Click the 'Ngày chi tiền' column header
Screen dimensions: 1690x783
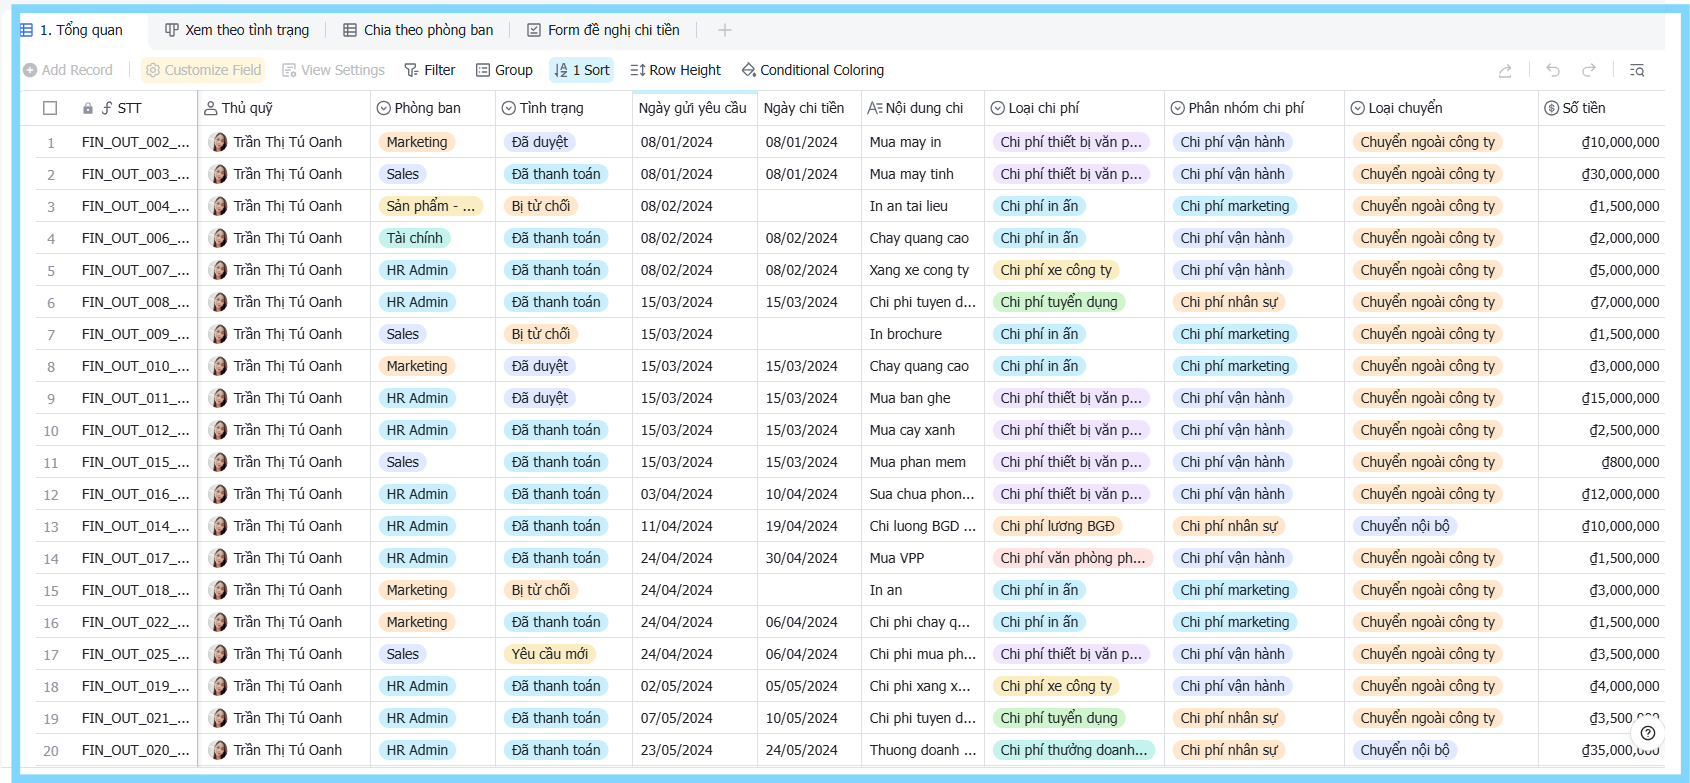(x=808, y=108)
